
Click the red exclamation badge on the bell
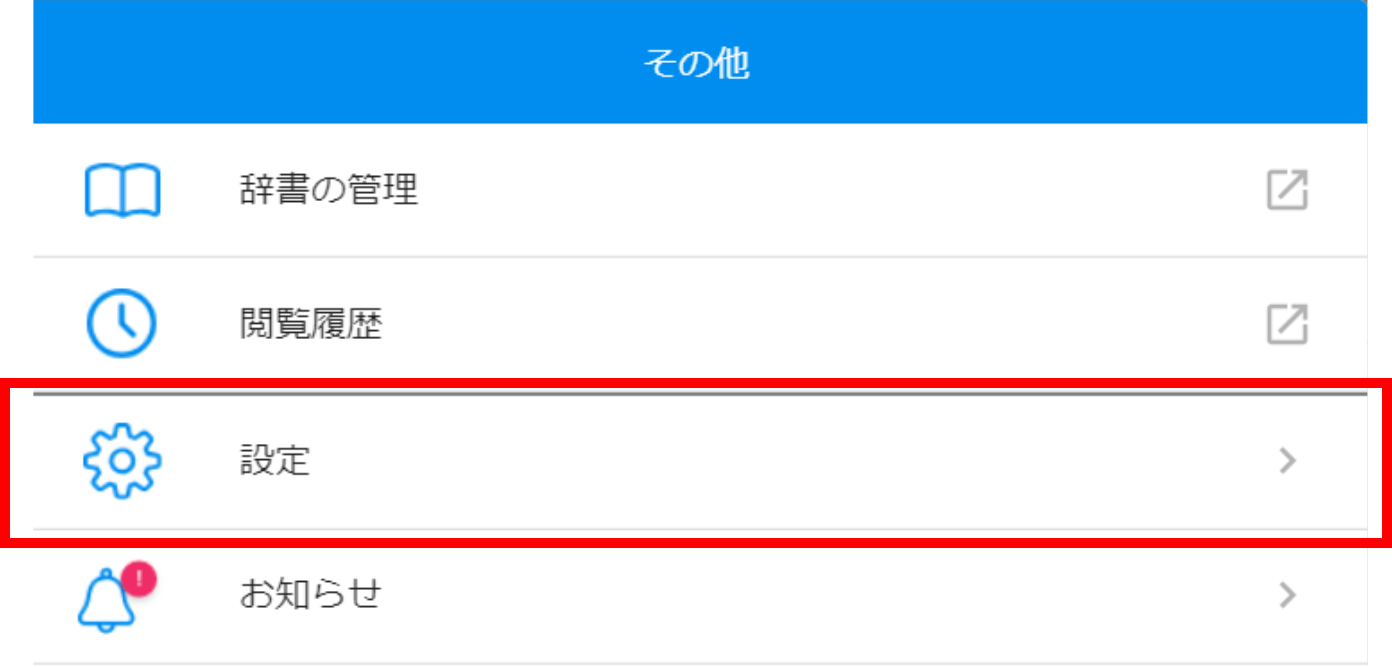pyautogui.click(x=138, y=578)
